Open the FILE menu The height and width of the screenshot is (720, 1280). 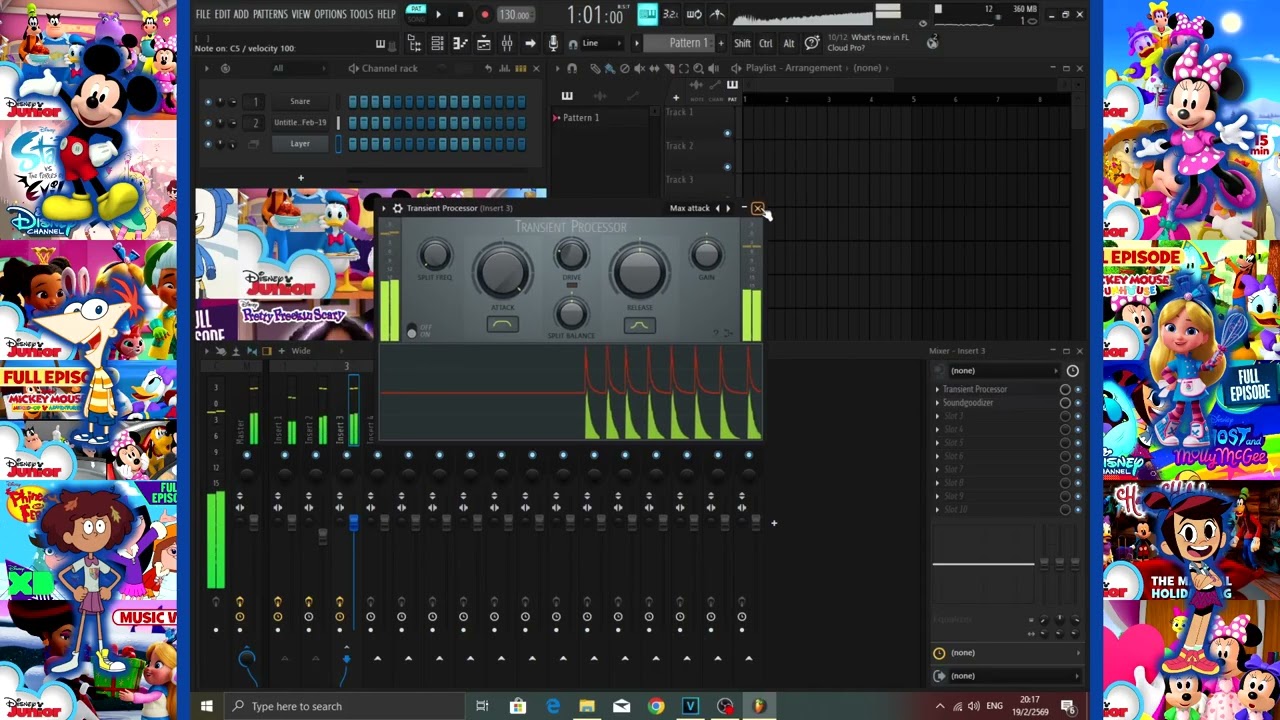[203, 14]
